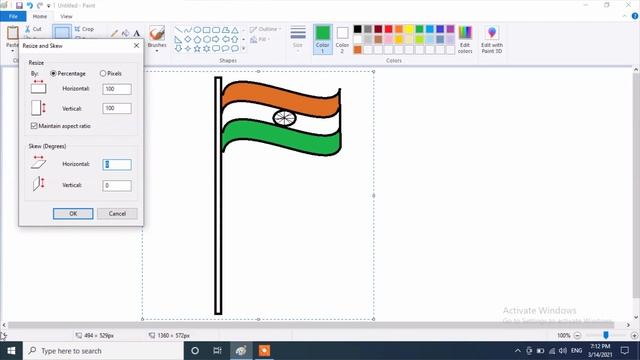
Task: Click Cancel in Resize and Skew
Action: (117, 213)
